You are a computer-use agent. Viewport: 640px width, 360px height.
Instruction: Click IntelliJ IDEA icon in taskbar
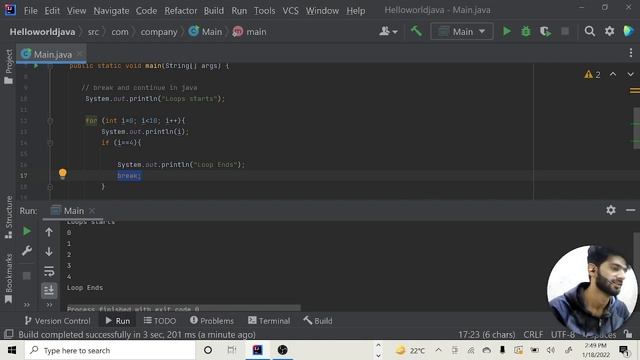coord(258,350)
